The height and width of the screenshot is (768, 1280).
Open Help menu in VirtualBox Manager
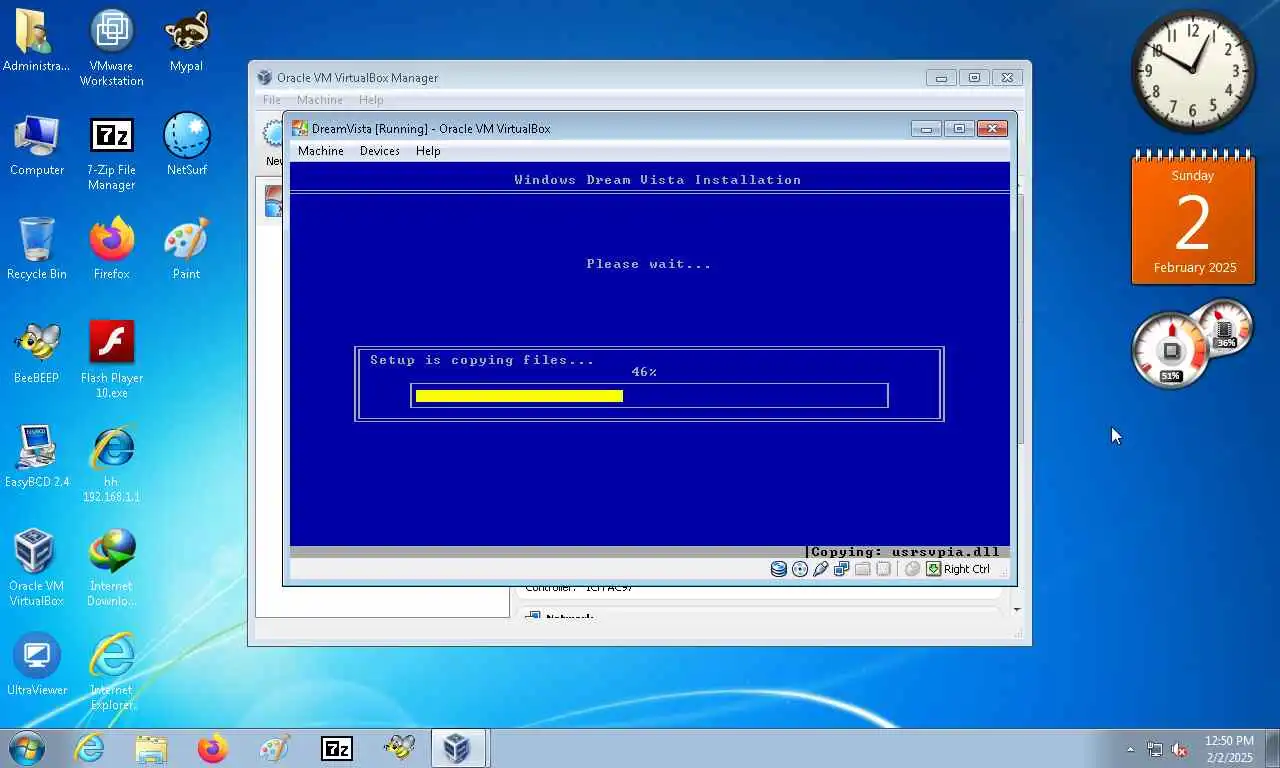click(371, 100)
